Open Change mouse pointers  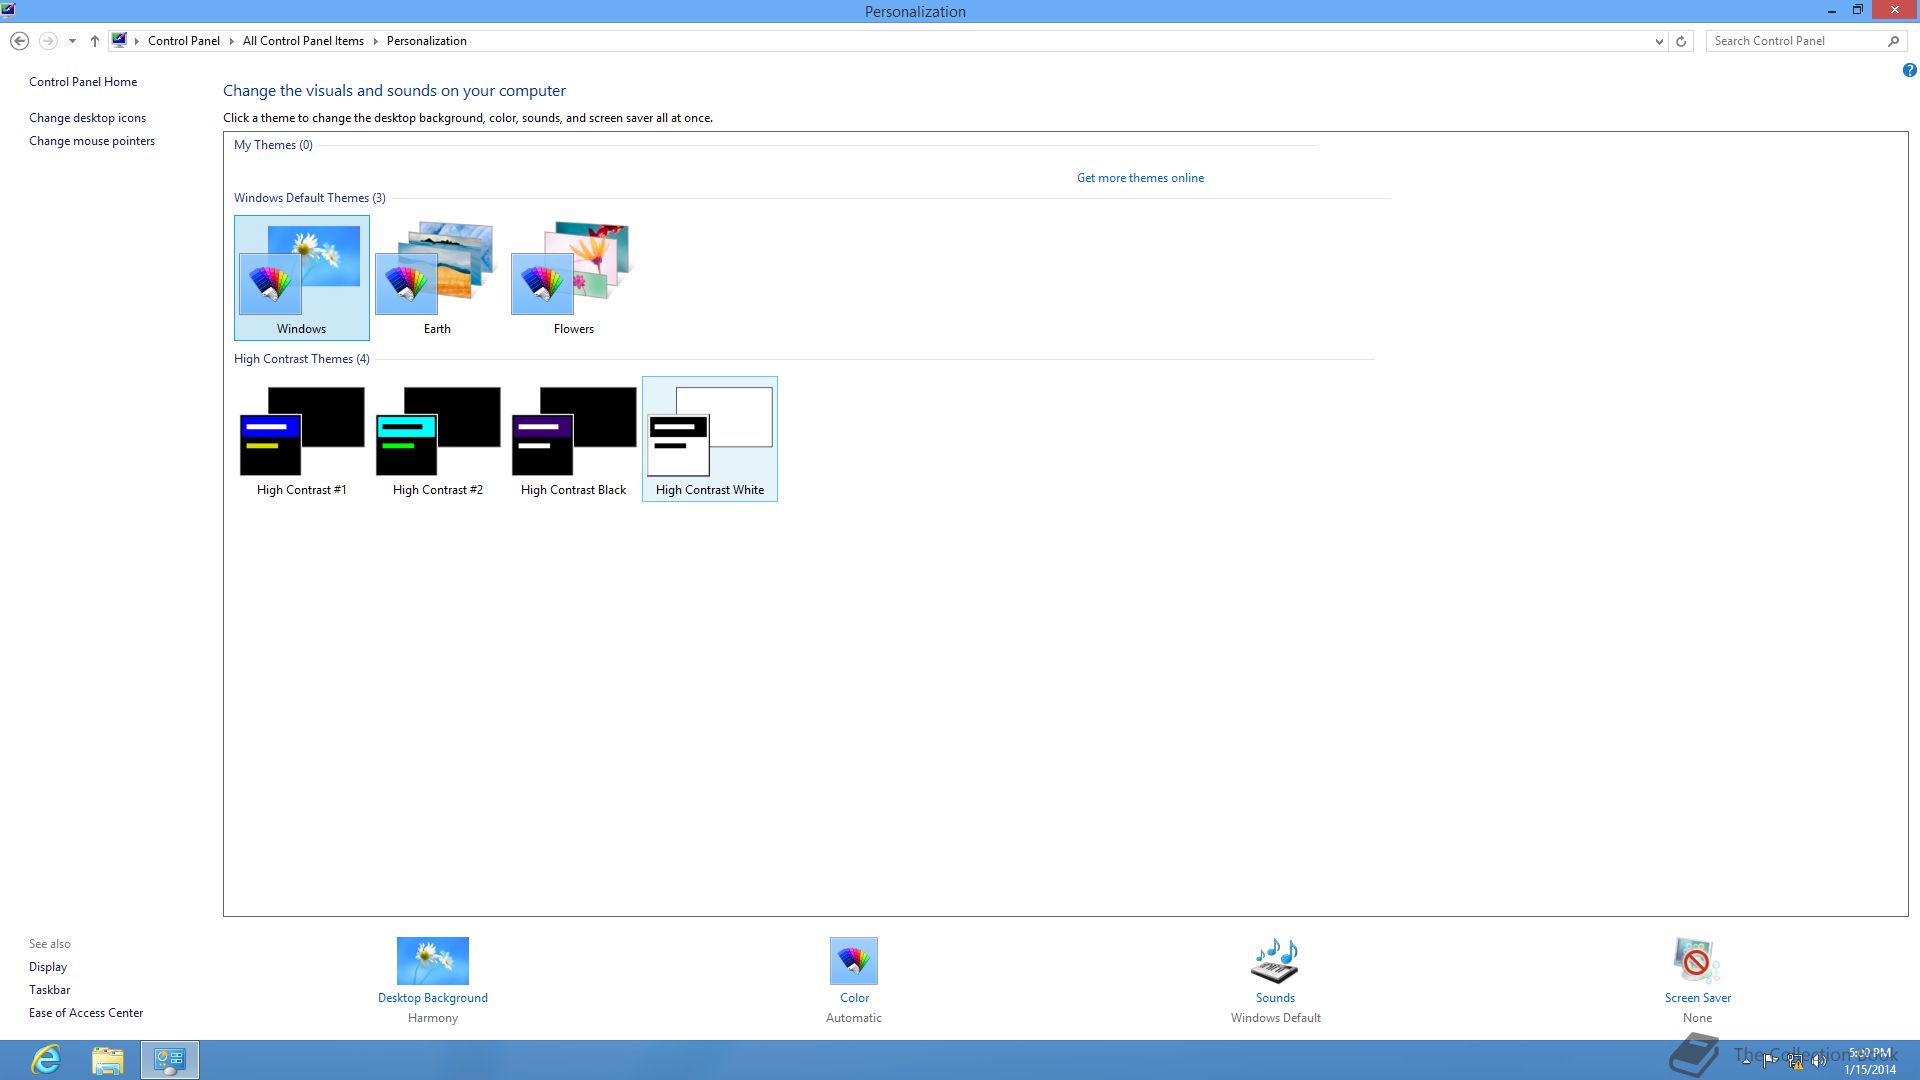[92, 141]
